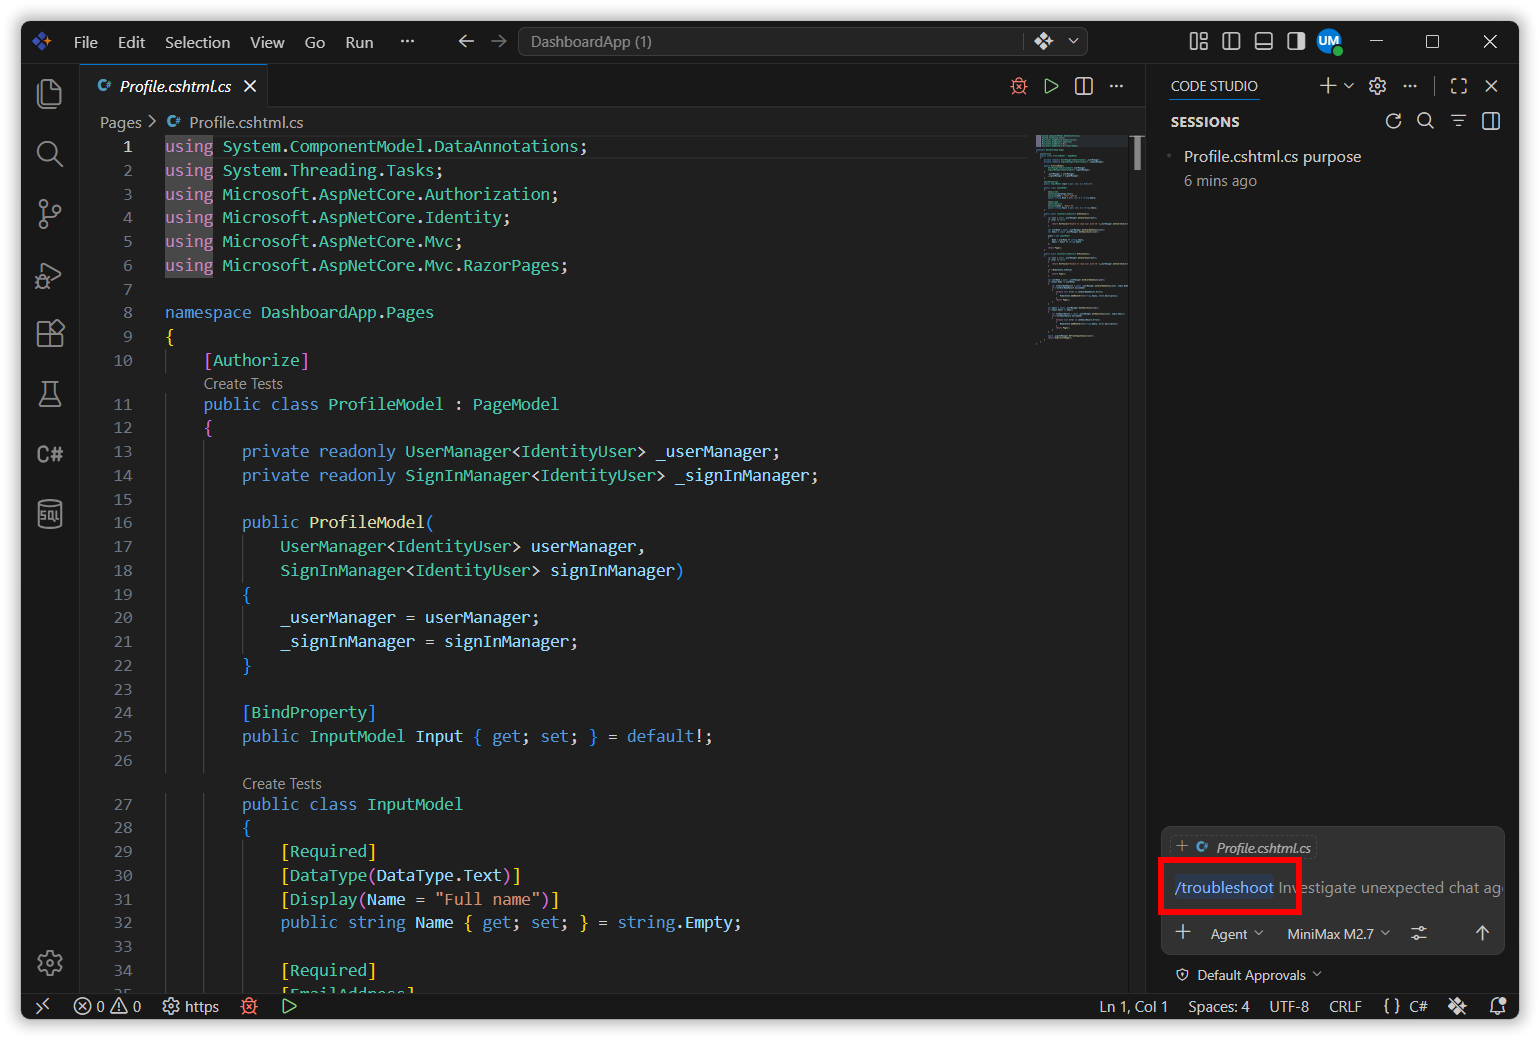Toggle the primary side bar
This screenshot has width=1540, height=1040.
point(1231,41)
